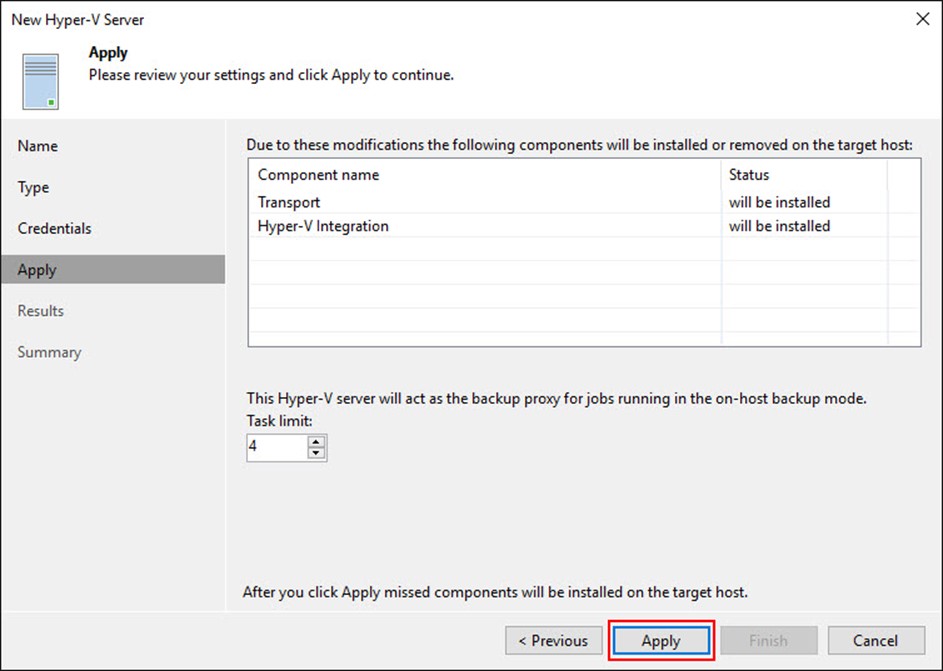The image size is (943, 671).
Task: Open the Type wizard step
Action: click(x=34, y=187)
